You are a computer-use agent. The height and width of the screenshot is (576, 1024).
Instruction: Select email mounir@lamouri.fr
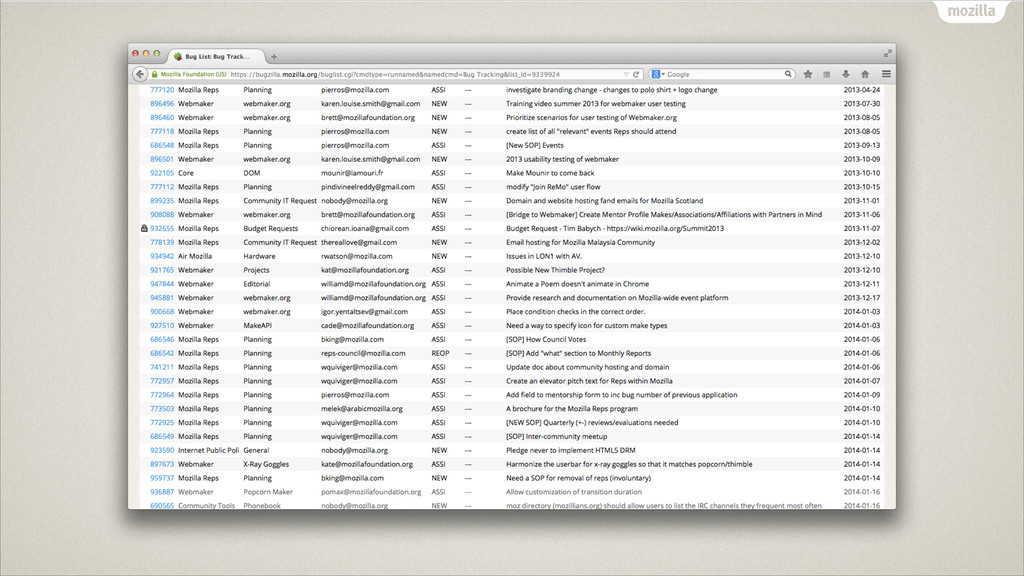[x=352, y=173]
